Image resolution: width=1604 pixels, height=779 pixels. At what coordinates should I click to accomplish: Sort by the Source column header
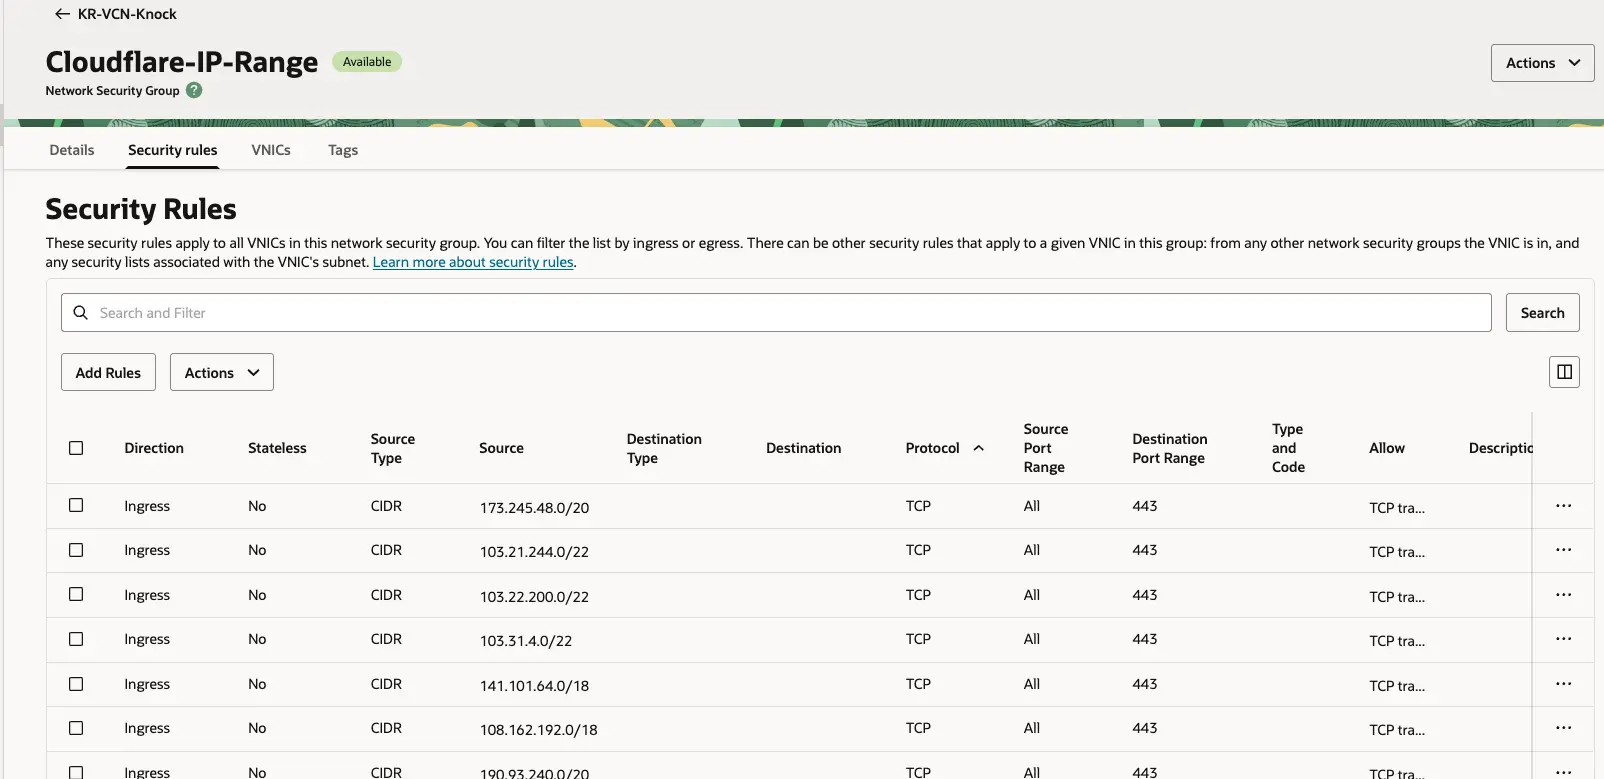501,448
